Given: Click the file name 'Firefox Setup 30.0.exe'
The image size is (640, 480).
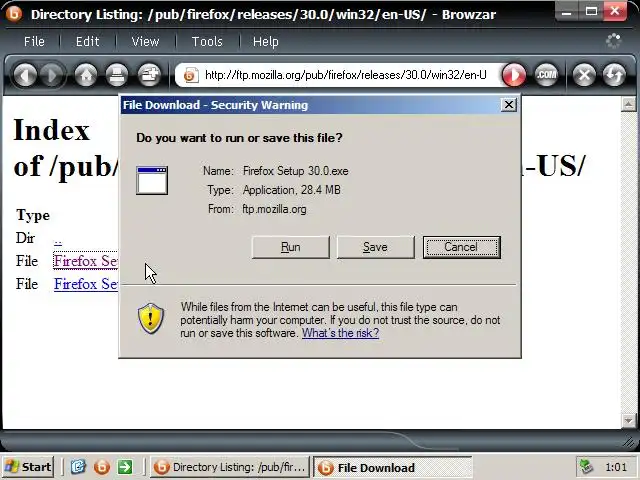Looking at the screenshot, I should click(x=296, y=171).
